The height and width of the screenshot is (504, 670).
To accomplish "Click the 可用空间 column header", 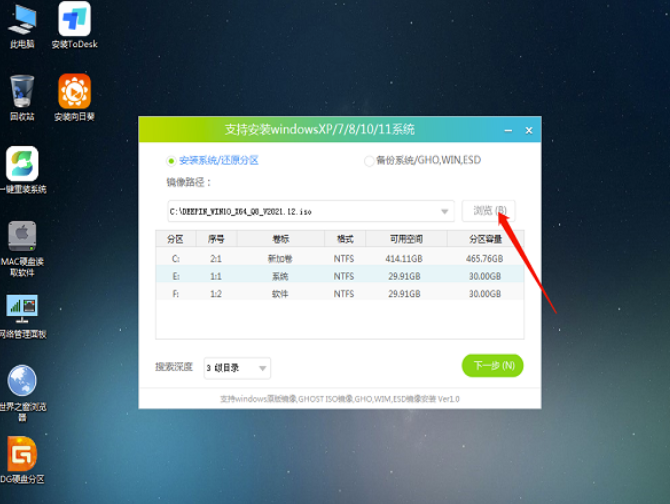I will [406, 239].
